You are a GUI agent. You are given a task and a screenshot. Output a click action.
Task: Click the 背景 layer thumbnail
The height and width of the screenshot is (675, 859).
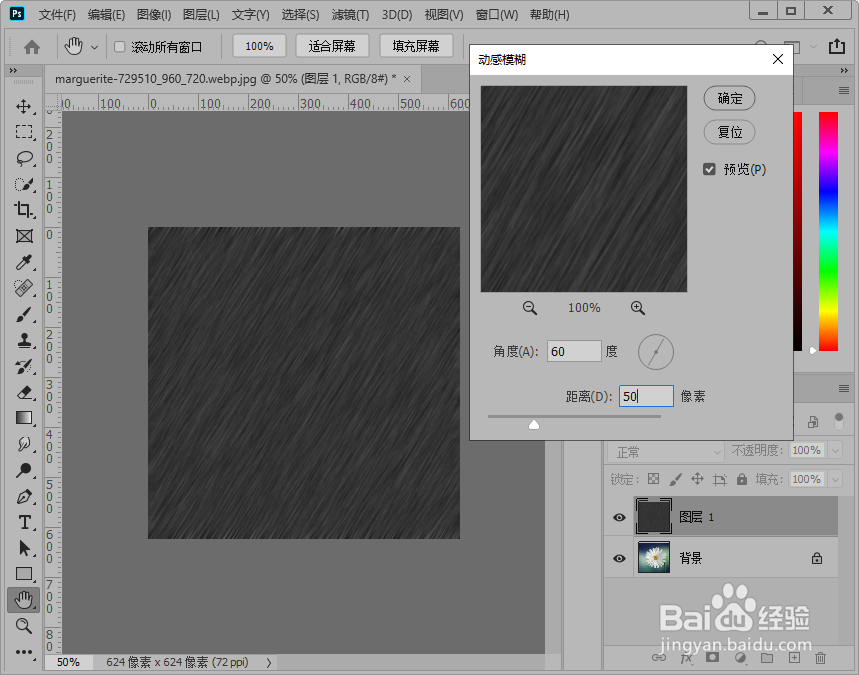[x=654, y=558]
